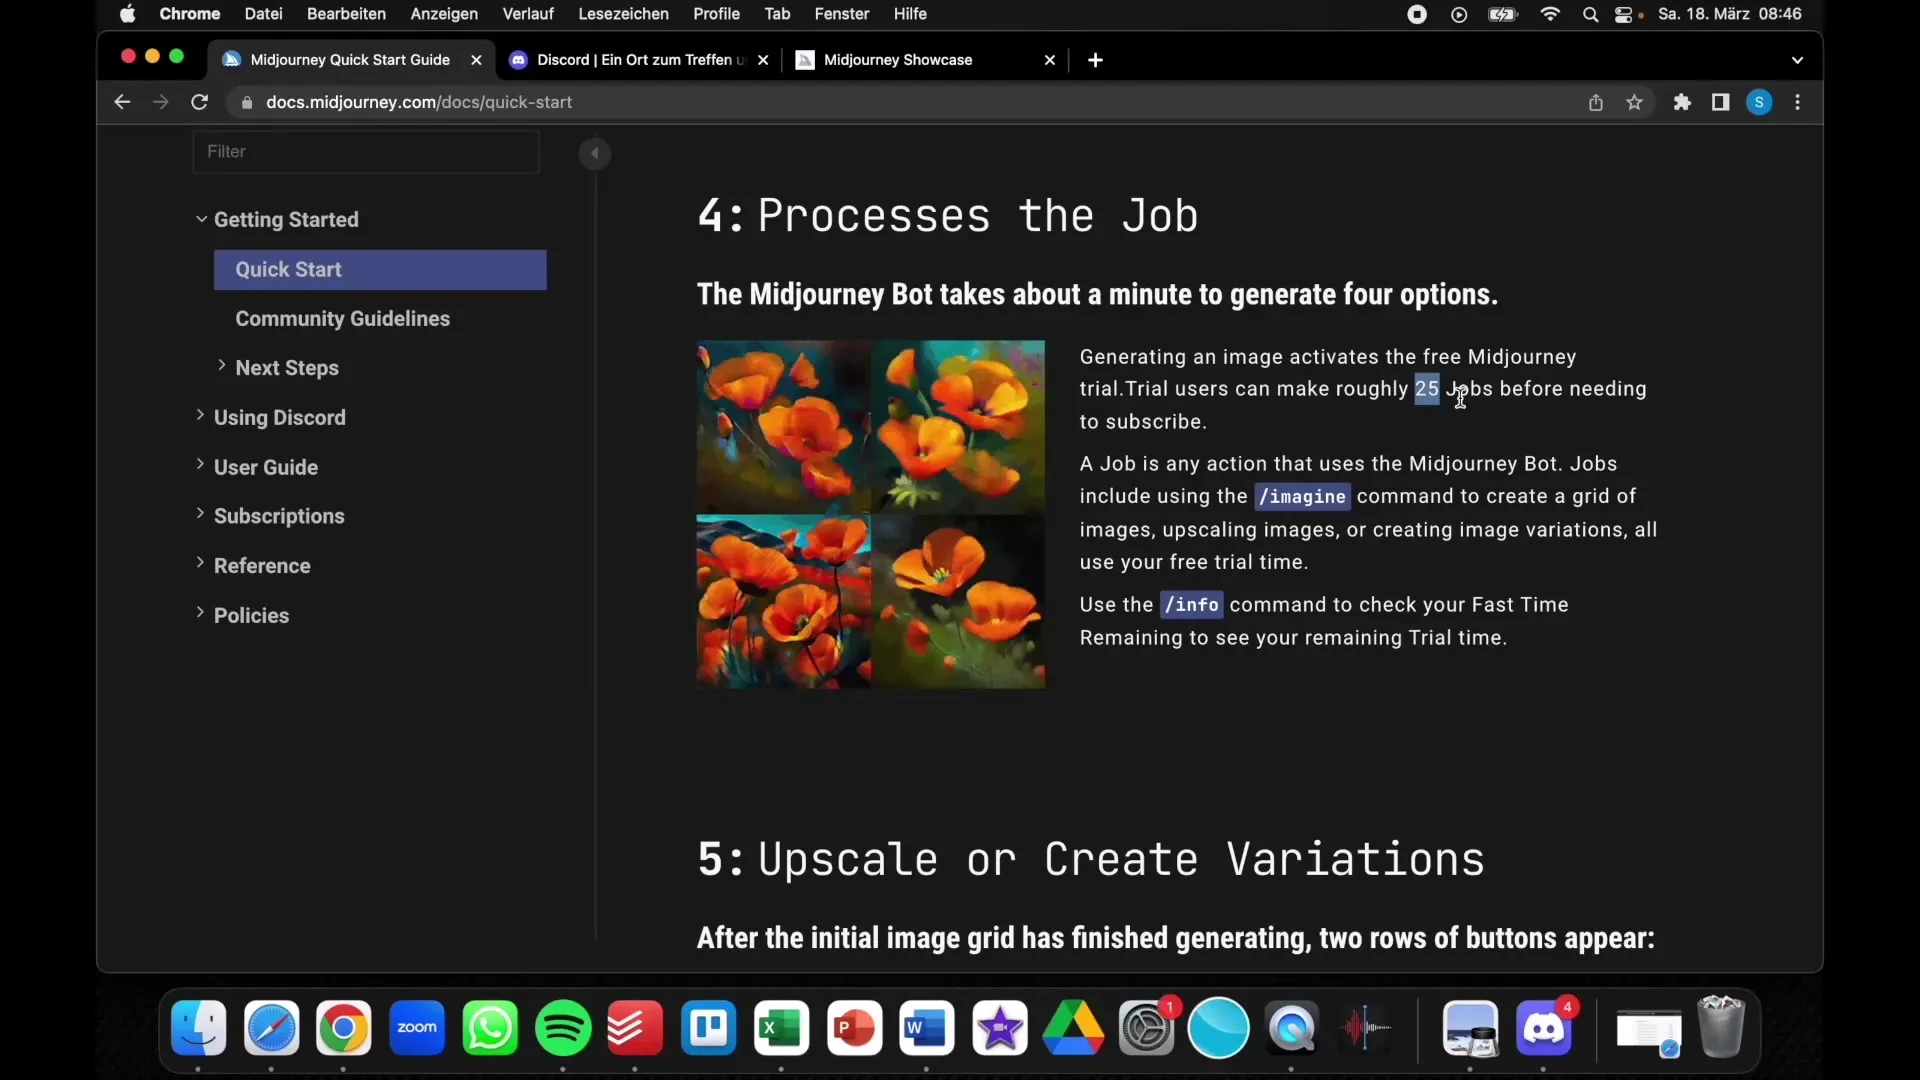Click the Discord tab
The image size is (1920, 1080).
coord(640,59)
